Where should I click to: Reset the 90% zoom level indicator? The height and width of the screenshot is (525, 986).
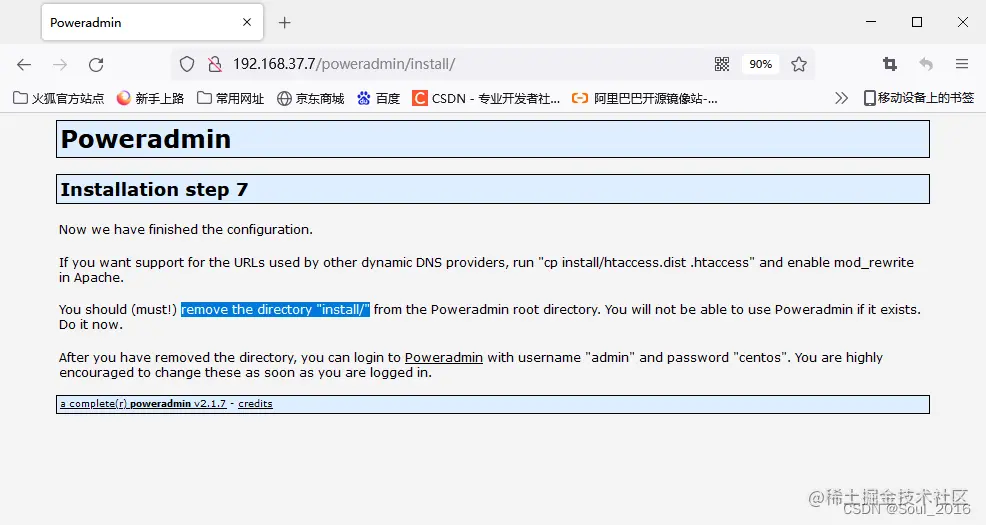click(760, 64)
